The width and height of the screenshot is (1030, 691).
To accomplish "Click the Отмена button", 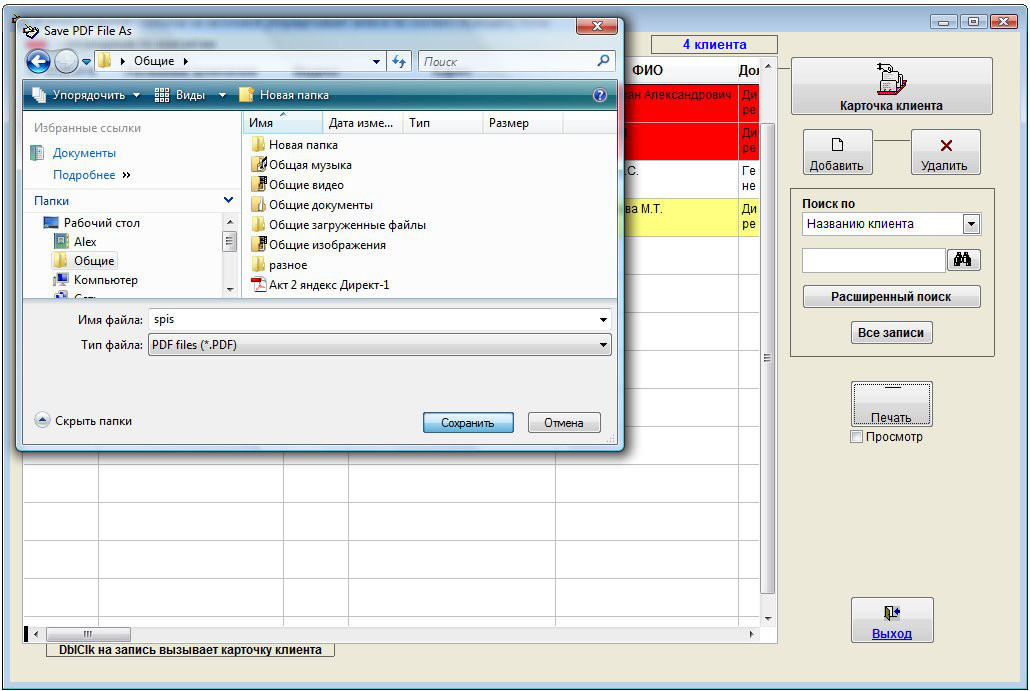I will (x=564, y=422).
